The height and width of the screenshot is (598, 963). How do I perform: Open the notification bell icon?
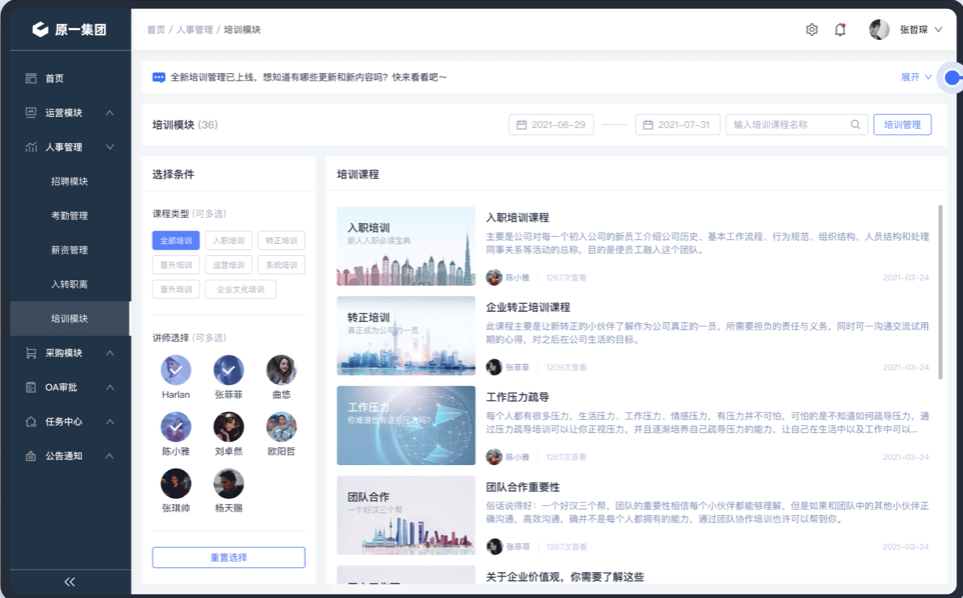pyautogui.click(x=840, y=29)
